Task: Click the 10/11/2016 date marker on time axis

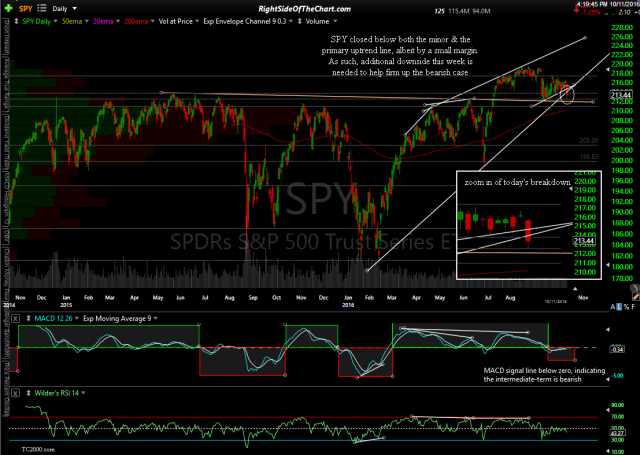Action: click(x=556, y=302)
